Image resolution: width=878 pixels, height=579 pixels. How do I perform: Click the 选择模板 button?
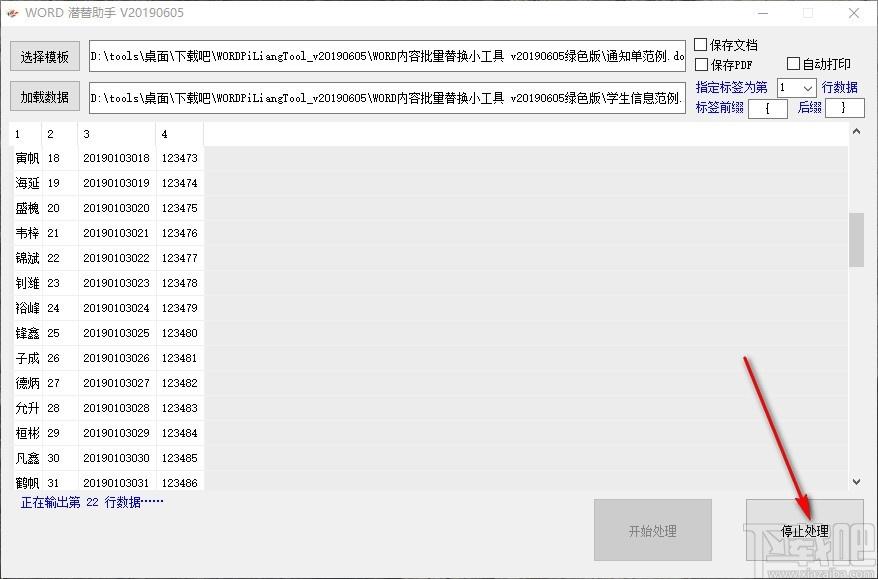click(x=44, y=56)
